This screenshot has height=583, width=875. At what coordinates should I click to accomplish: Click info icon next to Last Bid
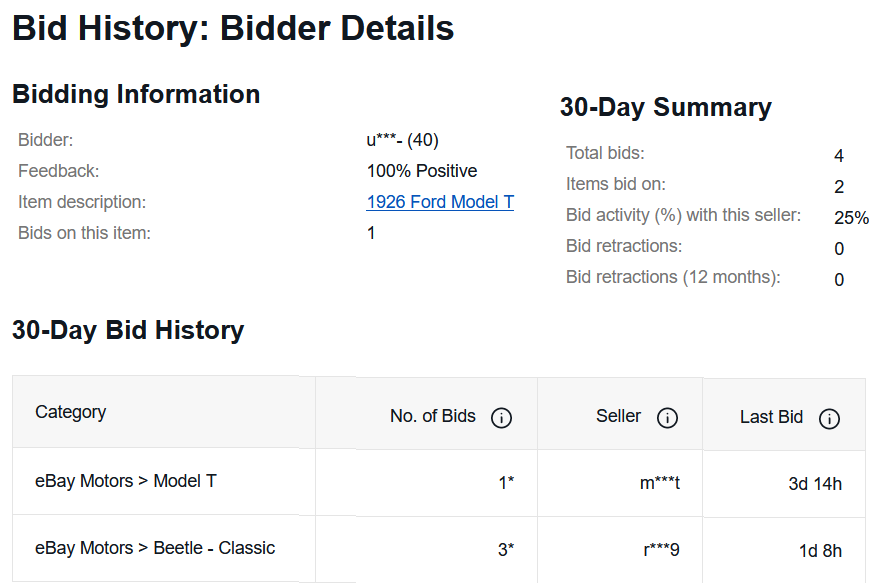click(829, 419)
